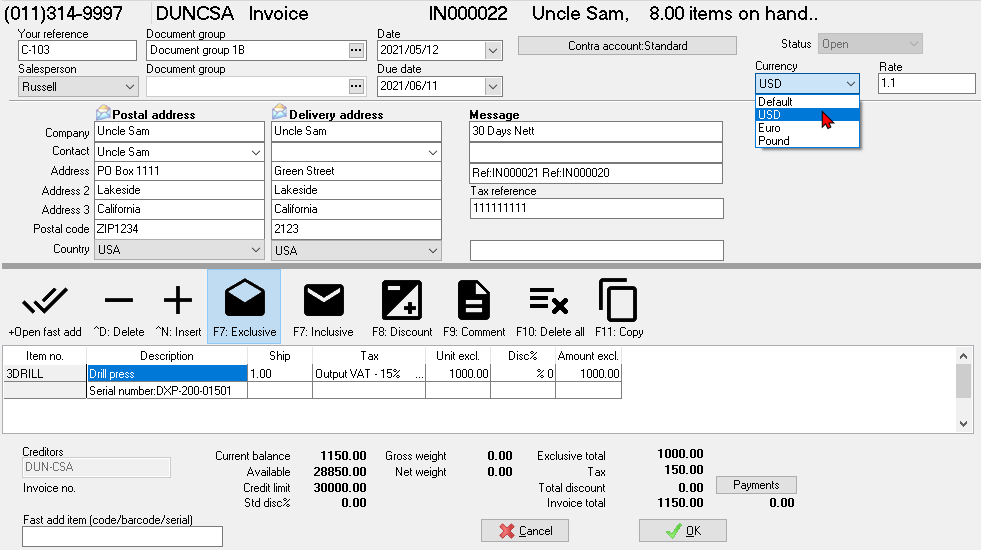981x550 pixels.
Task: Choose Pound in the currency dropdown list
Action: [x=773, y=141]
